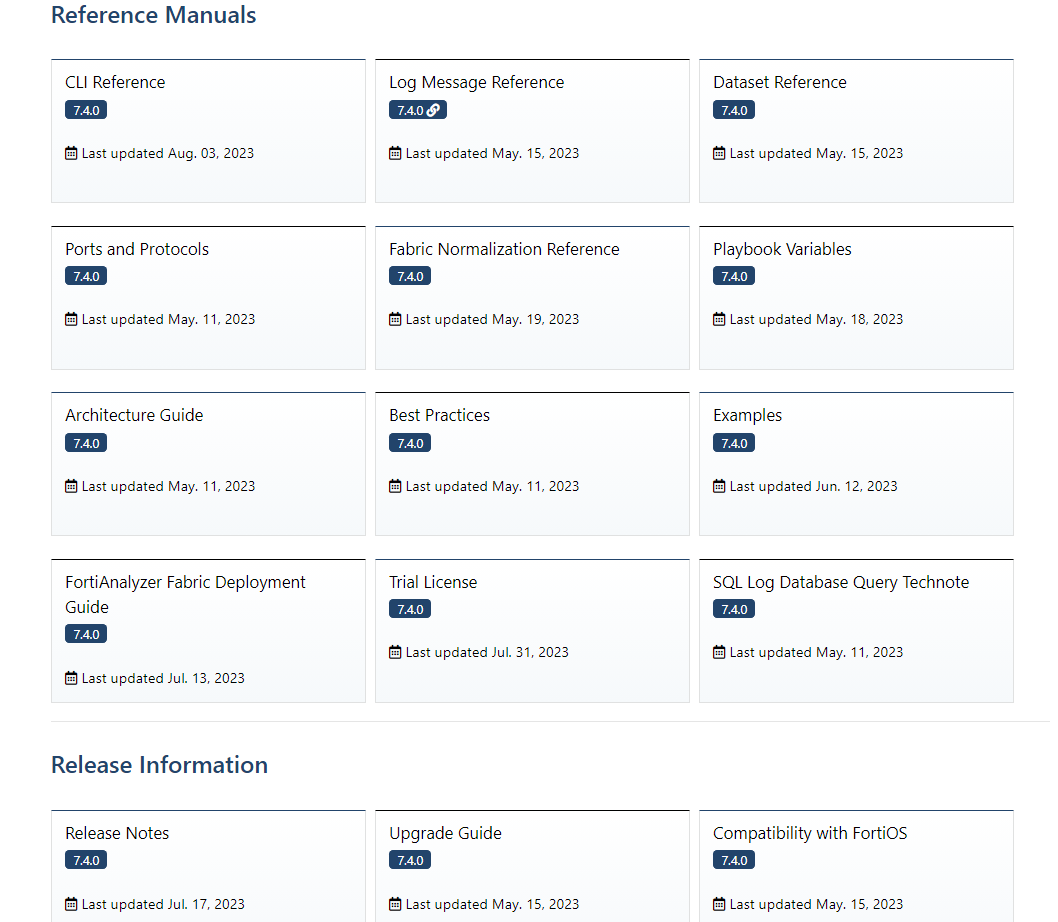Select 7.4.0 badge under Playbook Variables
1058x922 pixels.
pyautogui.click(x=733, y=276)
